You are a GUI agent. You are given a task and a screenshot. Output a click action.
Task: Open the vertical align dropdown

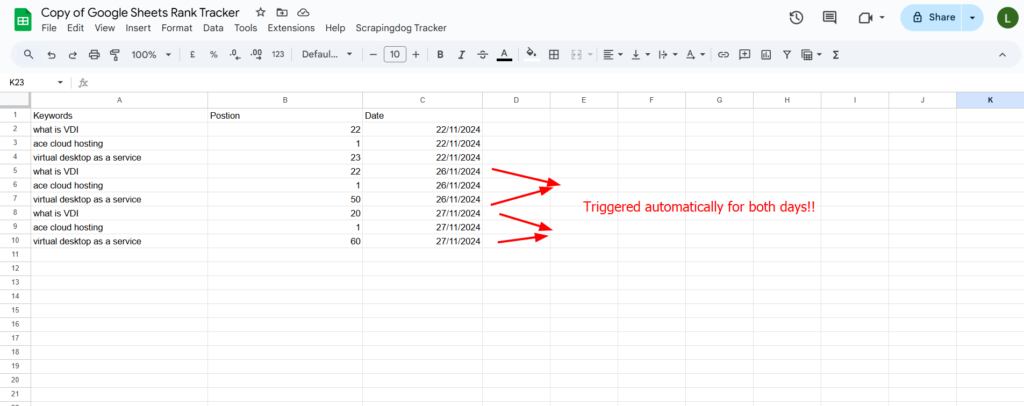click(640, 55)
